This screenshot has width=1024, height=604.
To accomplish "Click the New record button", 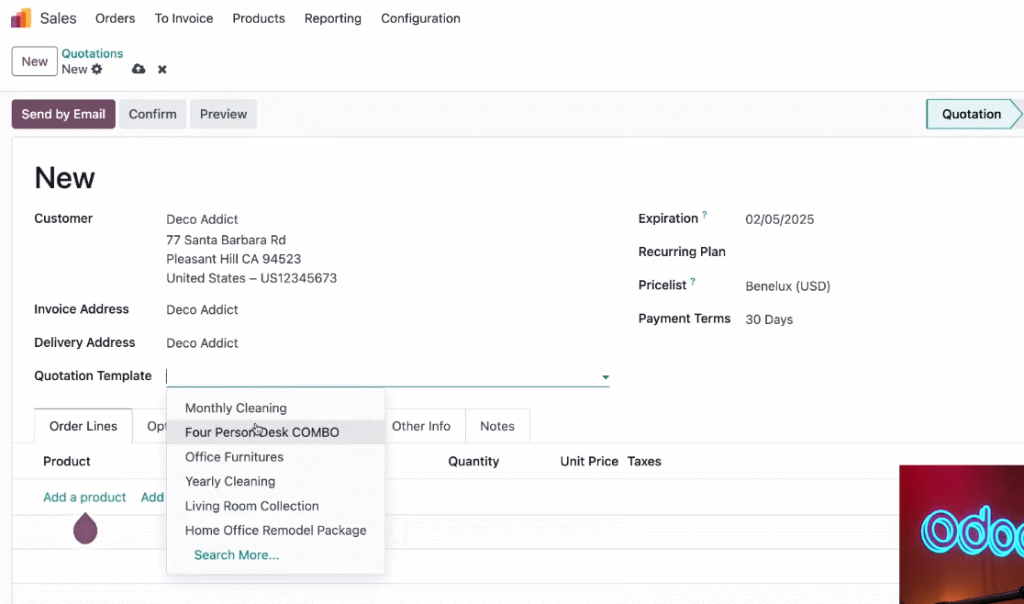I will [x=35, y=61].
